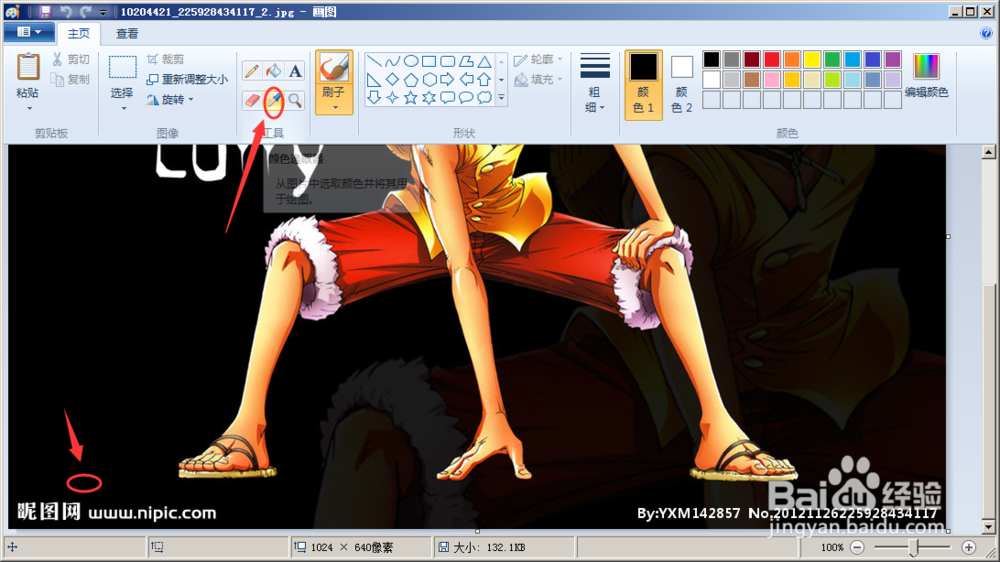Open the 填充 (Fill) shape dropdown

pos(539,79)
